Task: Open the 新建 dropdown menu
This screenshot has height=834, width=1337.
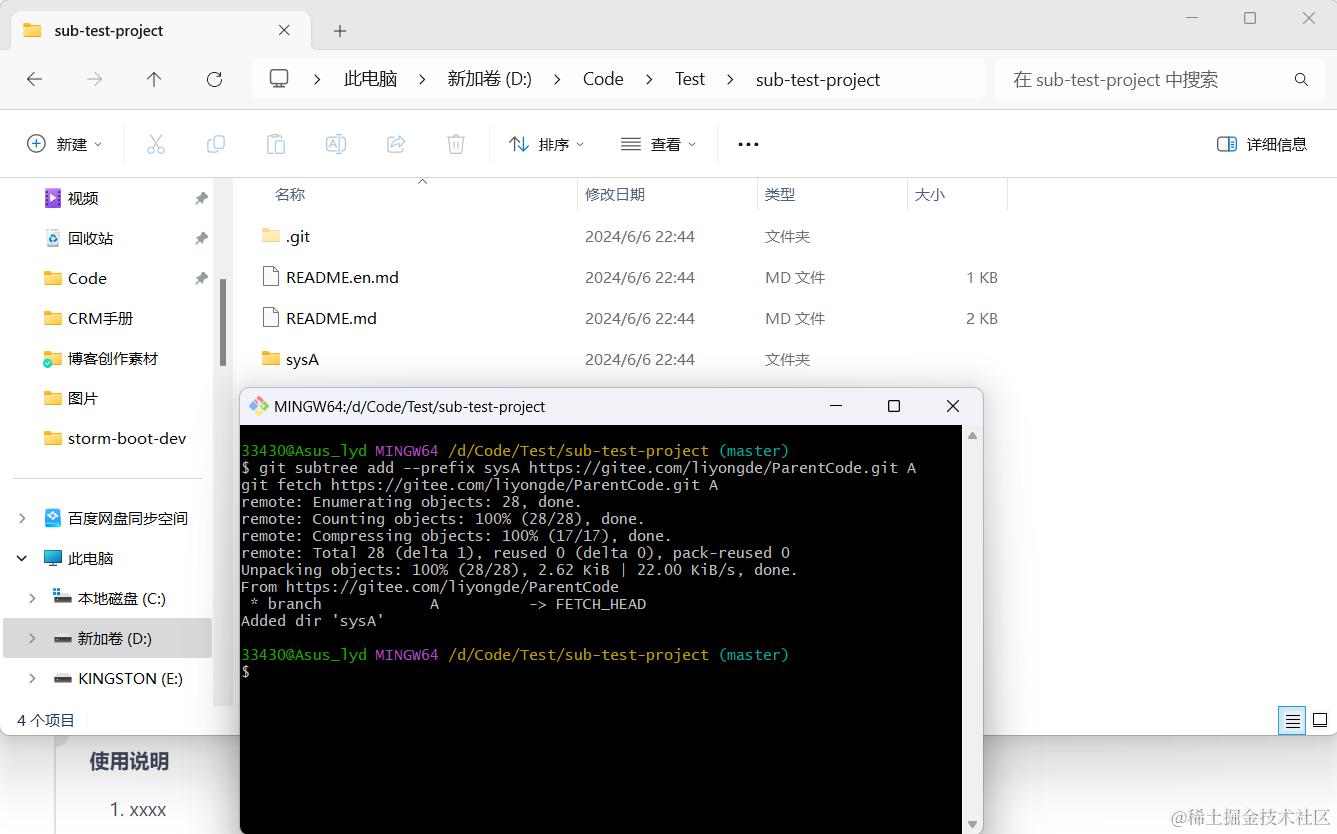Action: (64, 144)
